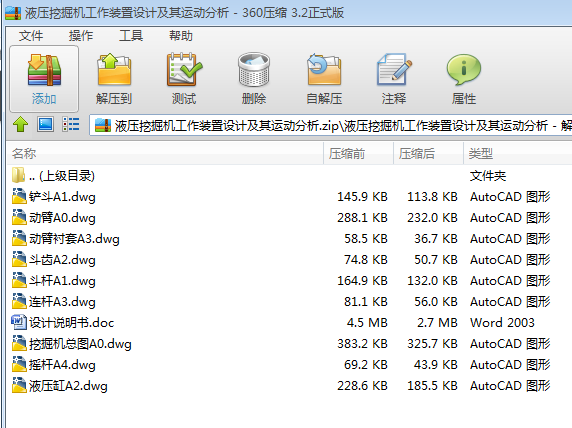Click the Word 2003 type cell
Screen dimensions: 572x428
(x=502, y=323)
